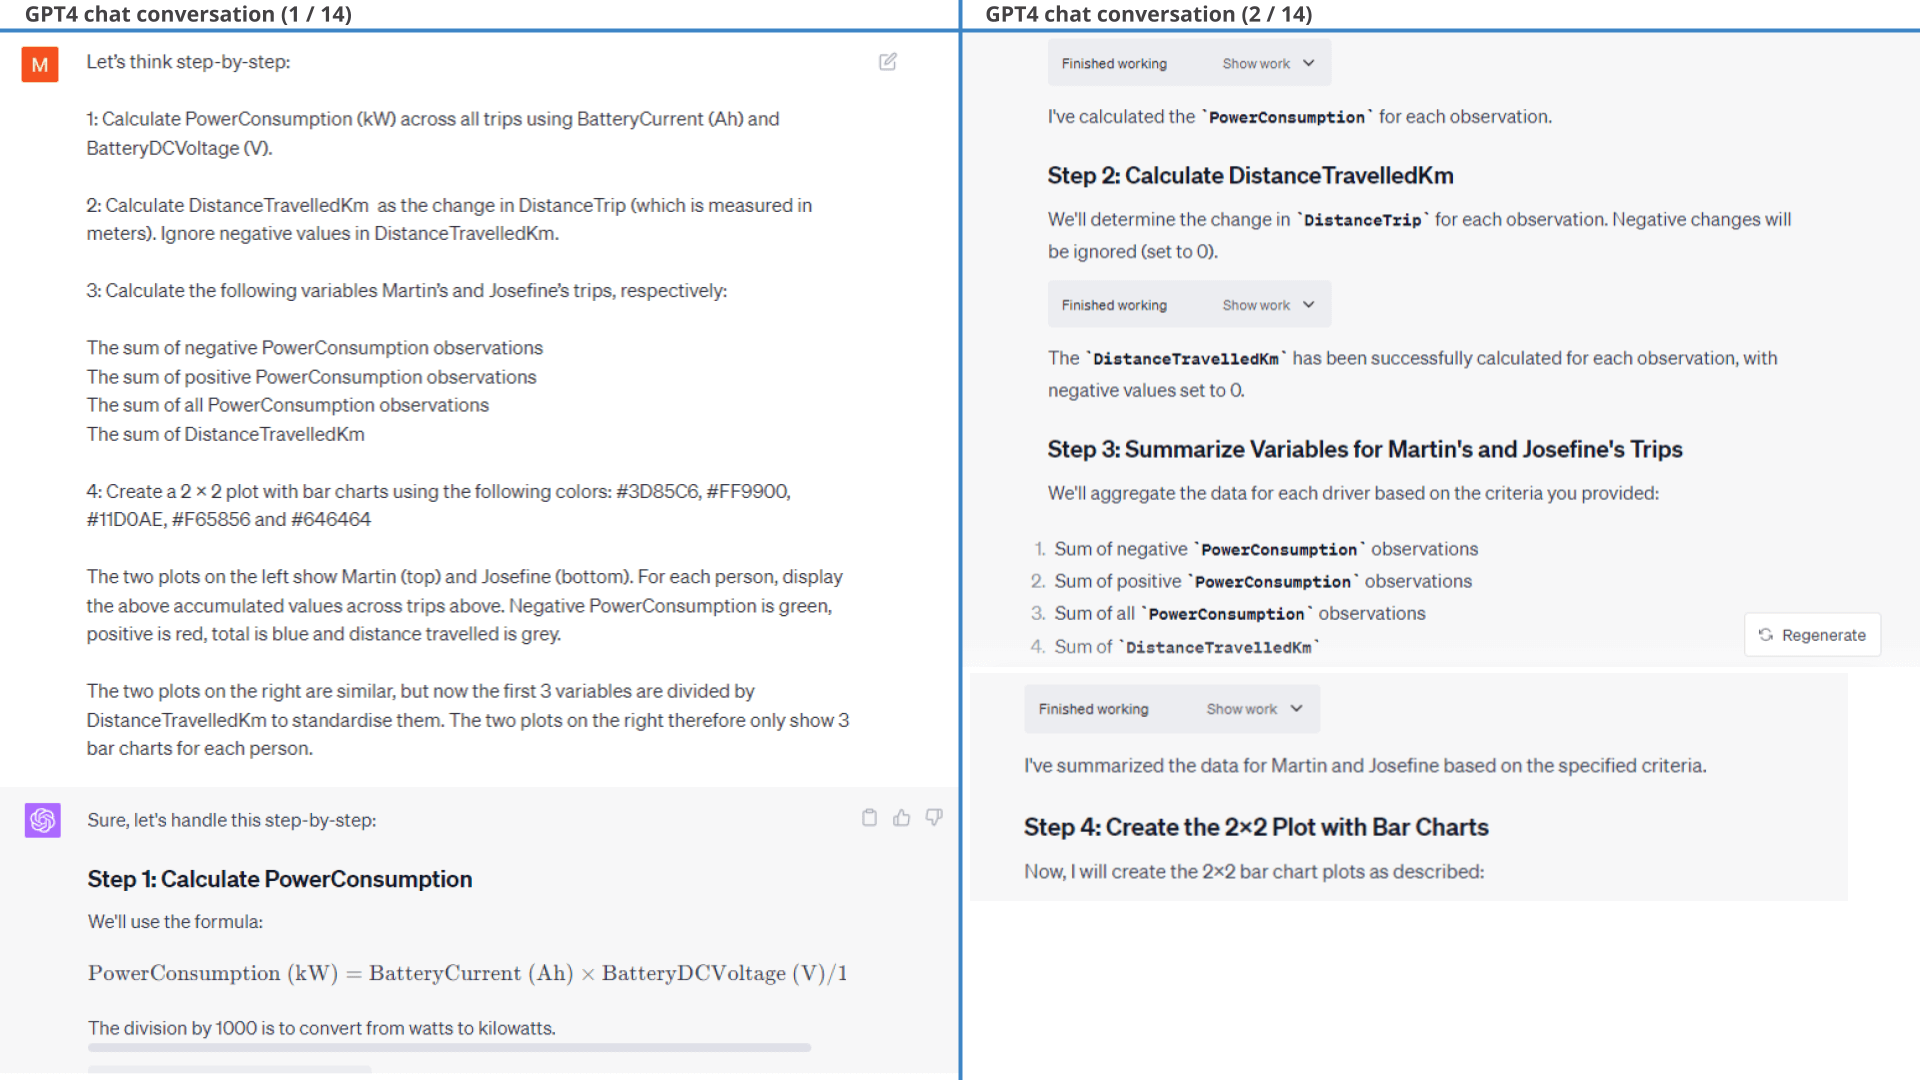
Task: Click the edit icon on conversation 1
Action: coord(889,62)
